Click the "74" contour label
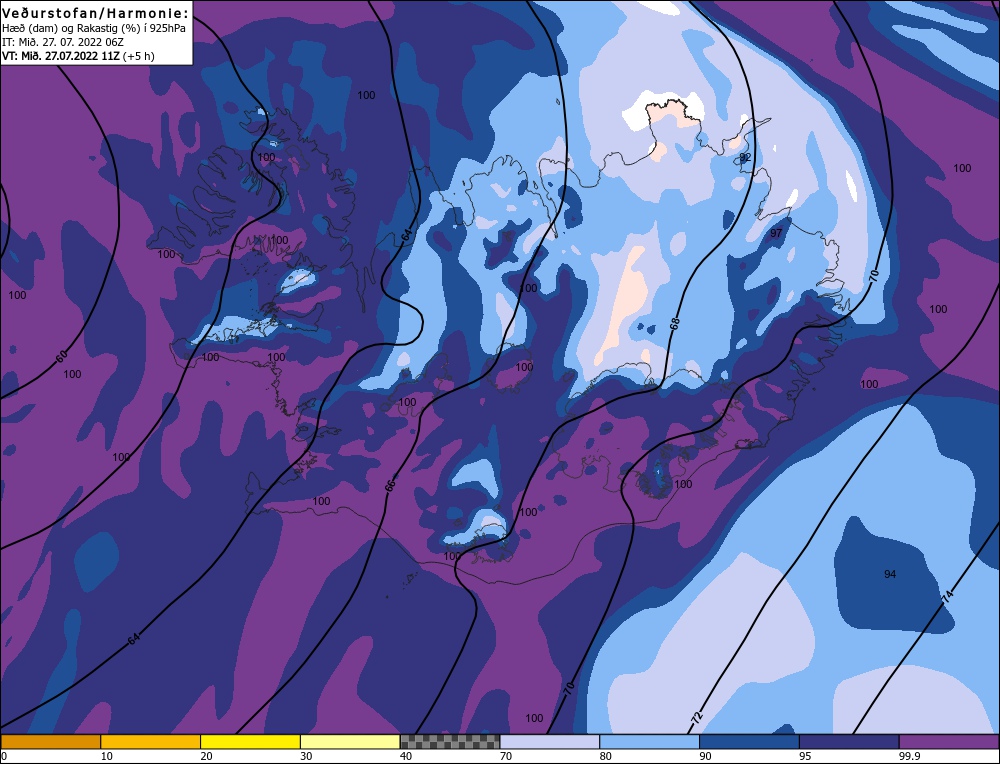Image resolution: width=1000 pixels, height=764 pixels. click(948, 597)
